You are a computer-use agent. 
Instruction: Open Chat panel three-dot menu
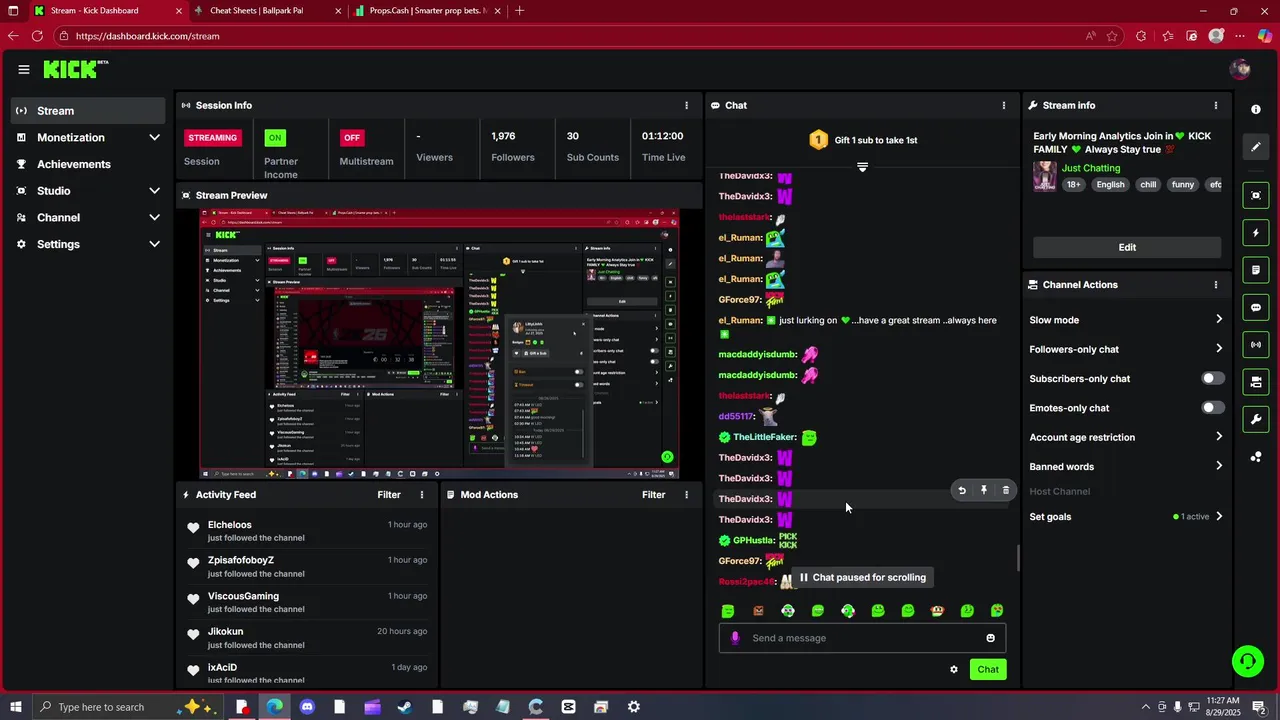[x=1004, y=105]
